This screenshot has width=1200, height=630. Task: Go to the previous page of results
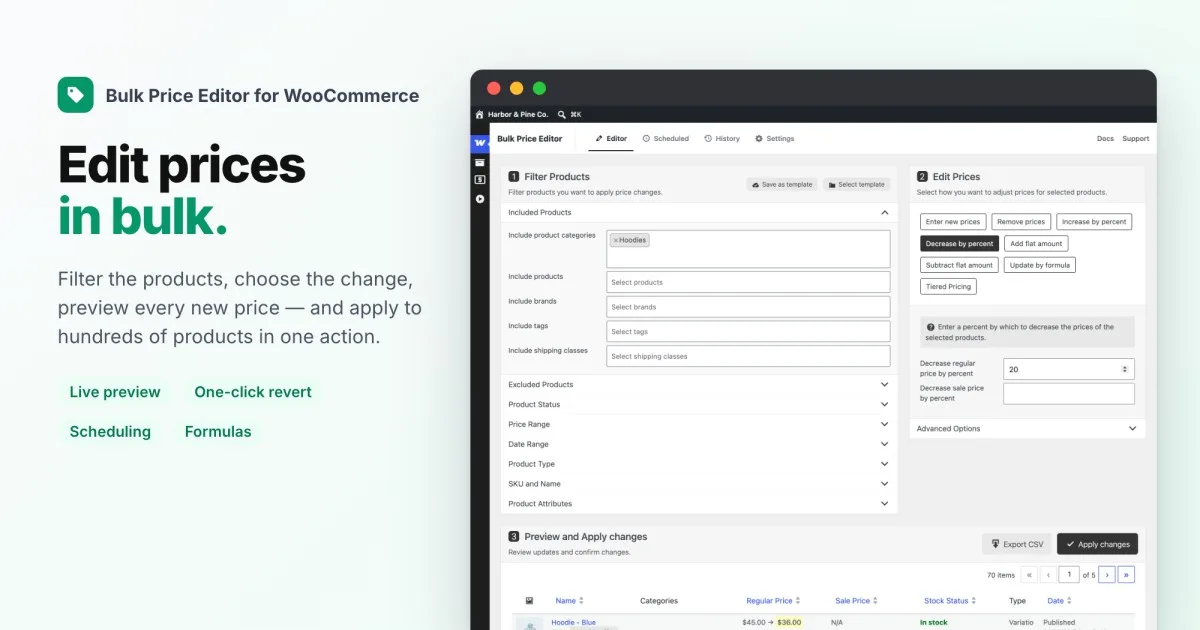[x=1047, y=575]
